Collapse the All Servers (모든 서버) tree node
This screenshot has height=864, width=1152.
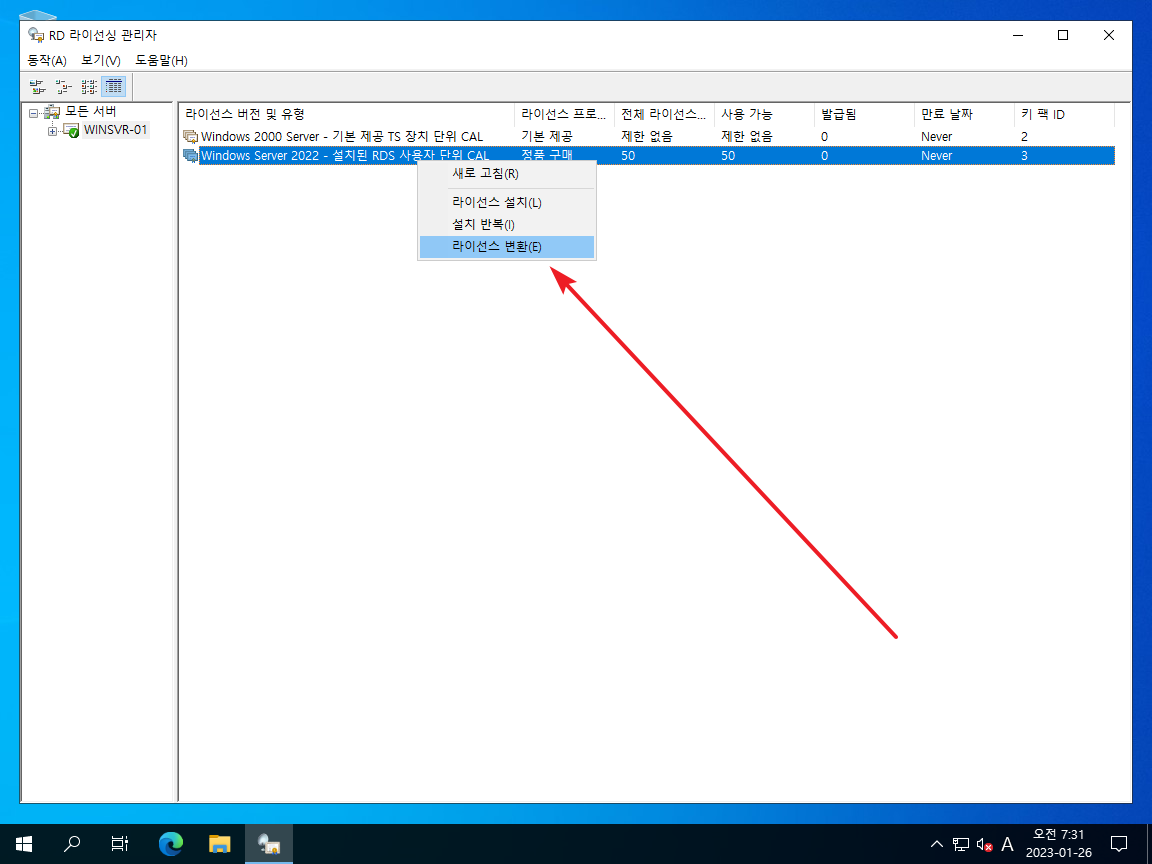[33, 112]
